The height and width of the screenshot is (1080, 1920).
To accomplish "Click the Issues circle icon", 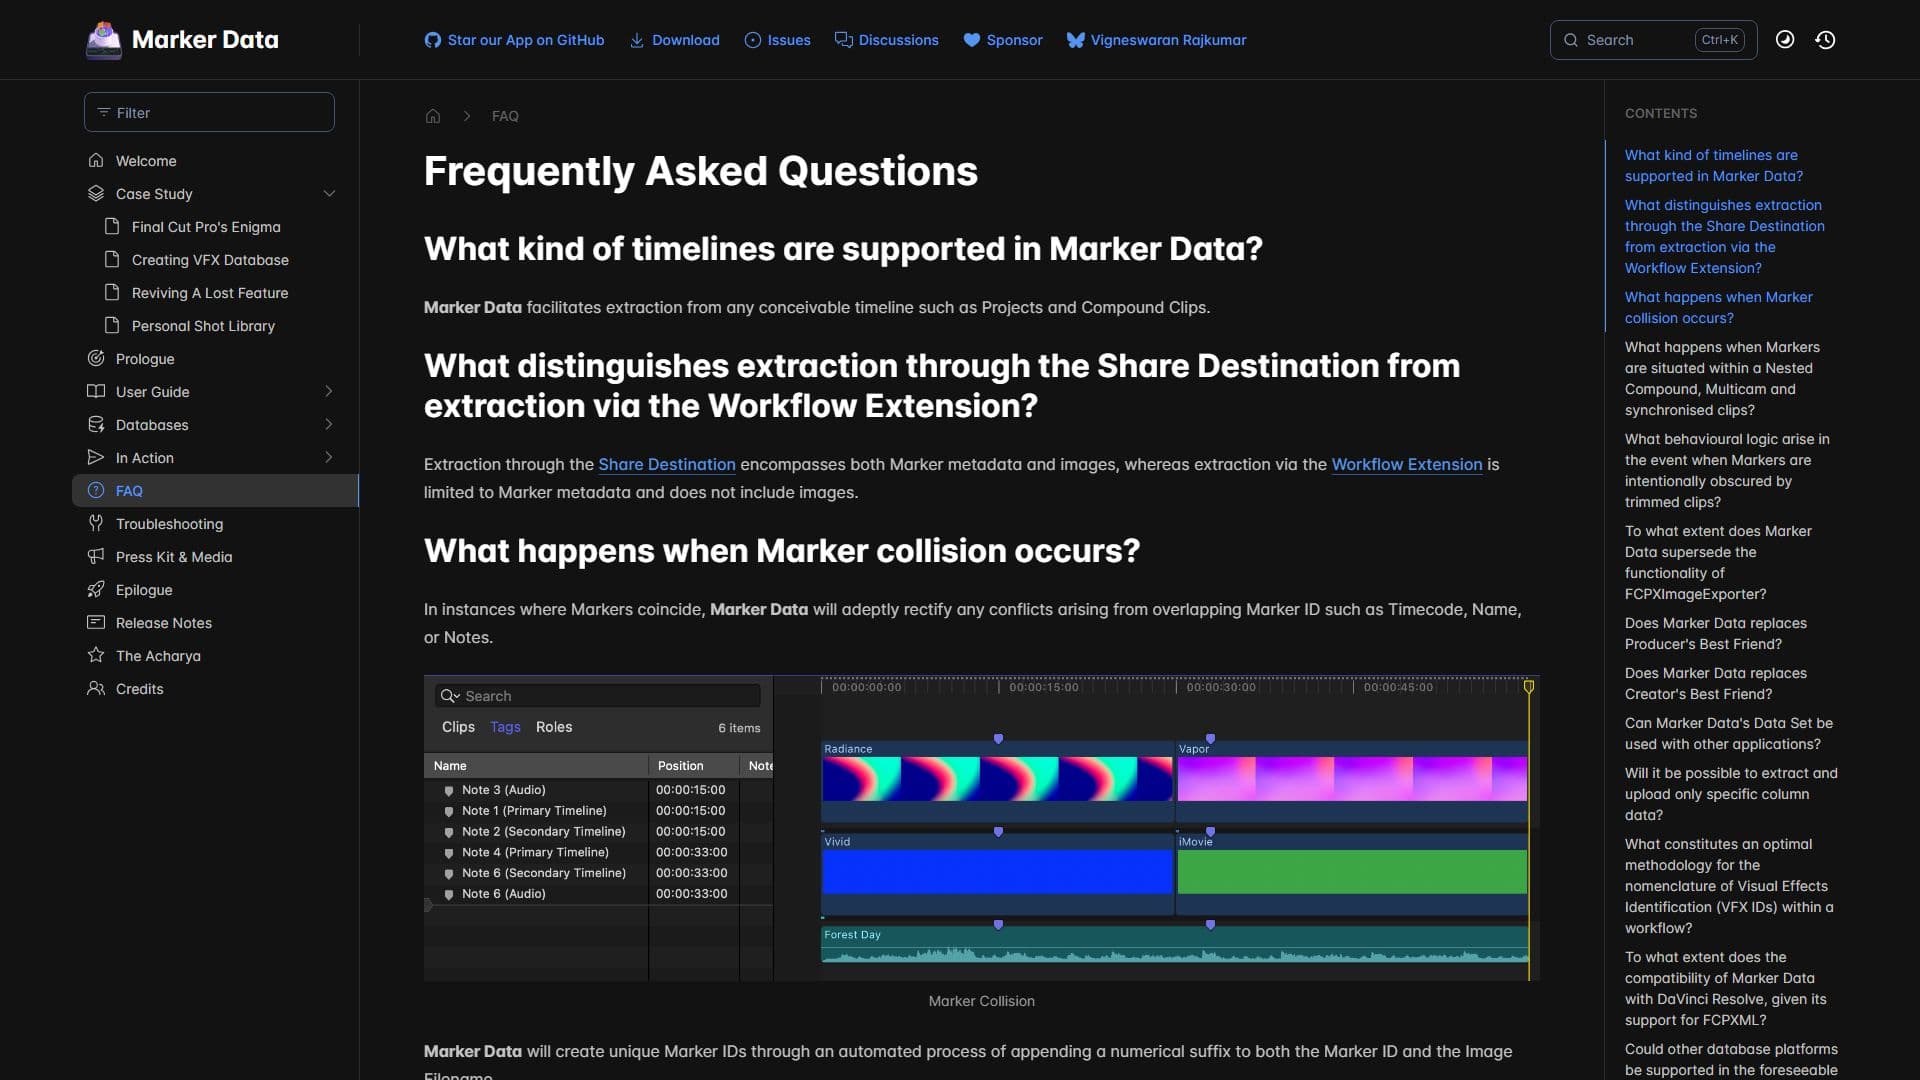I will point(753,40).
